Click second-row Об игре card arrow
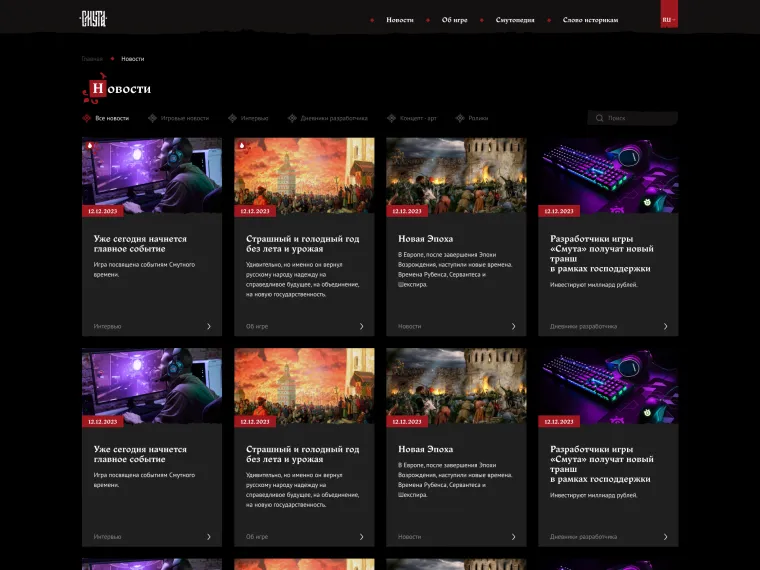 coord(362,537)
